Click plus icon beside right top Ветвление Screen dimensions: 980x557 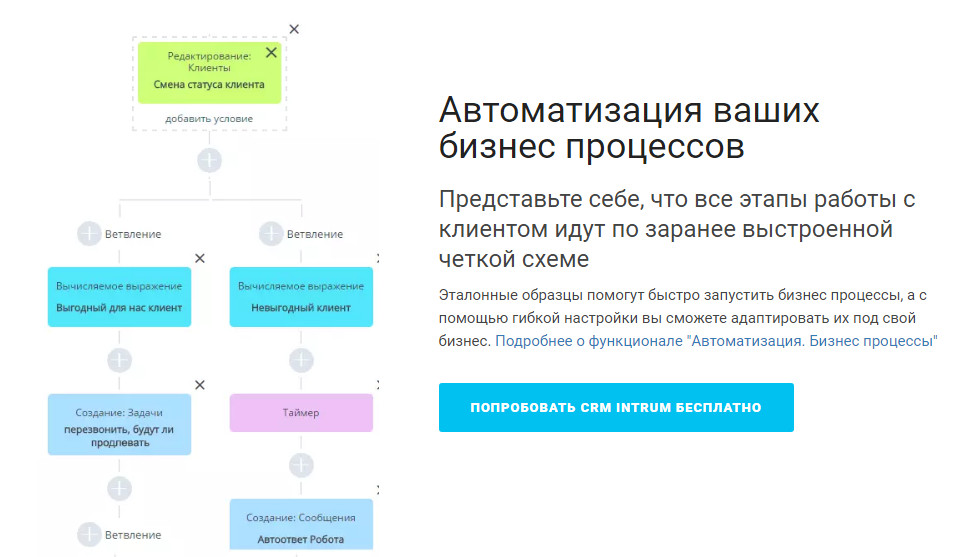(271, 234)
